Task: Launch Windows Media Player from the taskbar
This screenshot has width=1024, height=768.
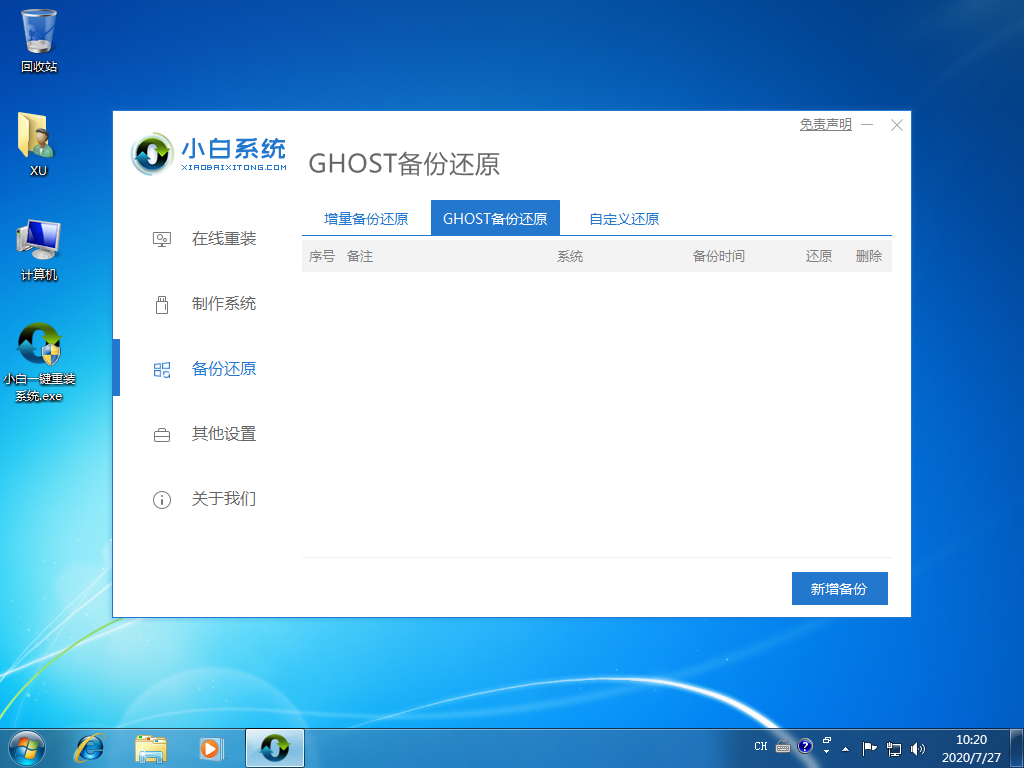Action: coord(211,746)
